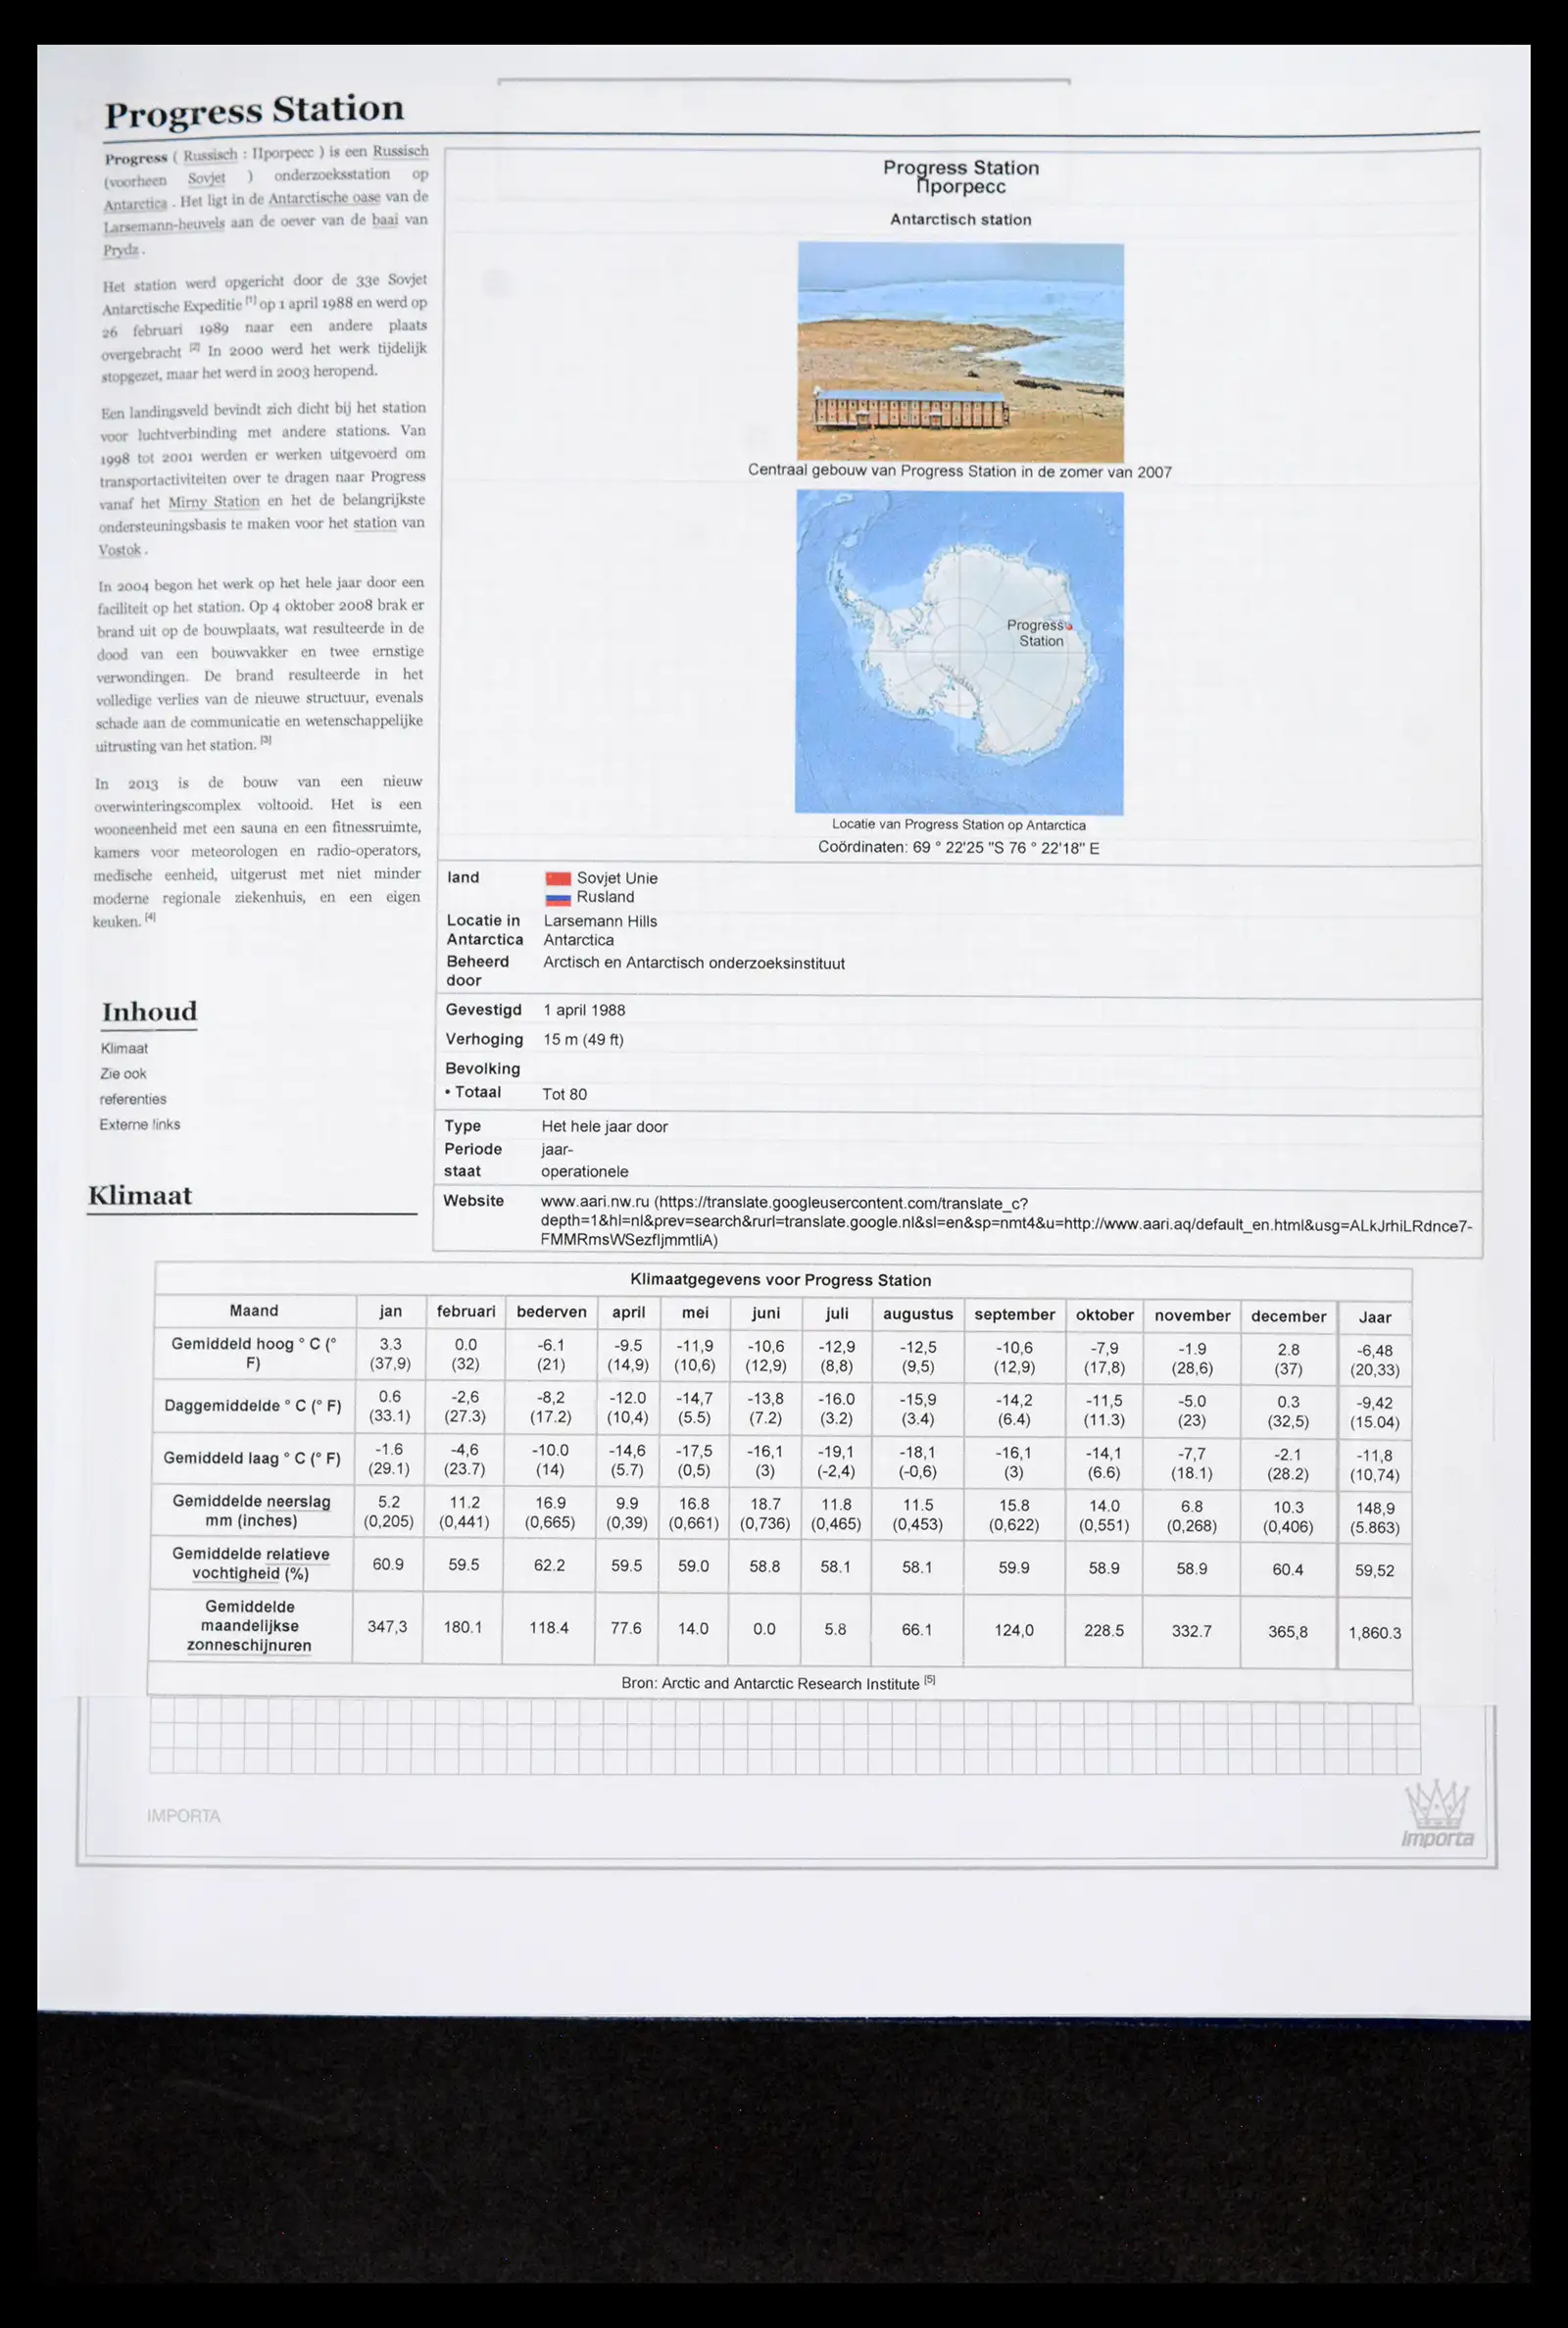Select Externe links in the Inhoud list
Viewport: 1568px width, 2328px height.
click(x=140, y=1124)
